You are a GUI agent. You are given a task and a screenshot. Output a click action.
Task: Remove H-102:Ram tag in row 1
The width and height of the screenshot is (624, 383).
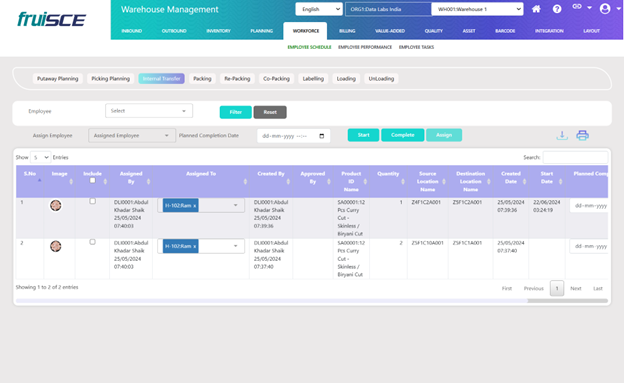click(195, 206)
